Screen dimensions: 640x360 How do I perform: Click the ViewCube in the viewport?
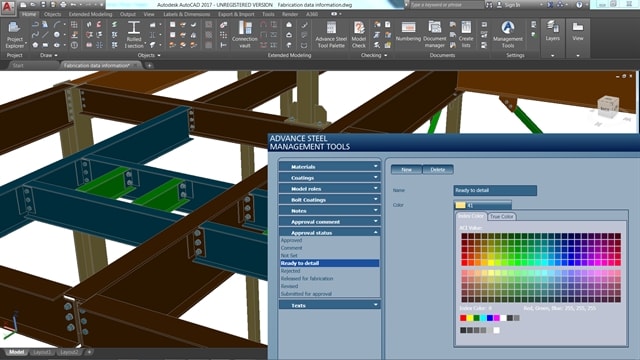pyautogui.click(x=608, y=107)
